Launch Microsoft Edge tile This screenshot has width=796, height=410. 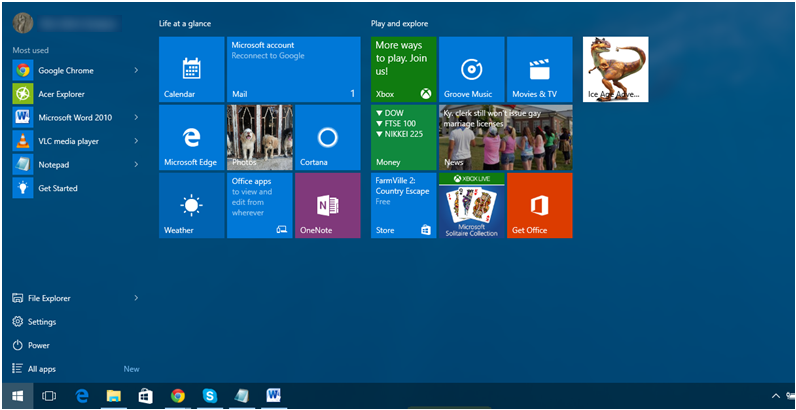191,137
